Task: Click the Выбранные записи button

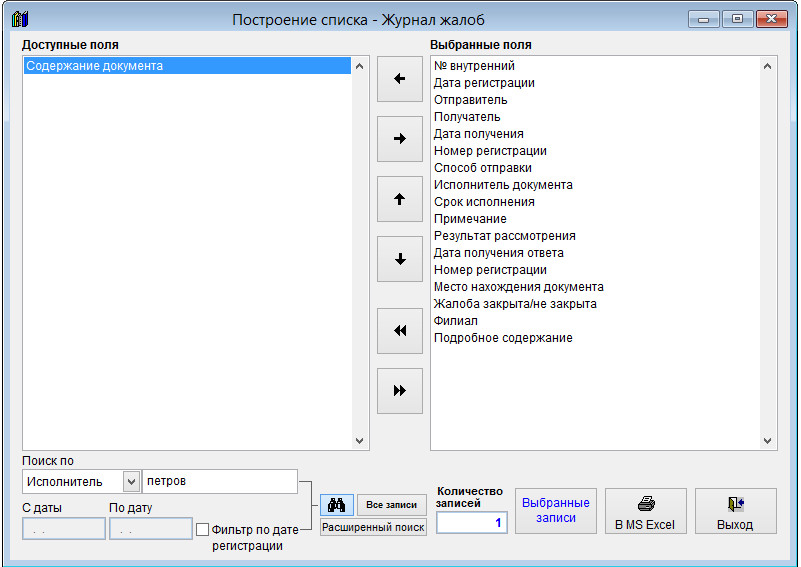Action: coord(556,511)
